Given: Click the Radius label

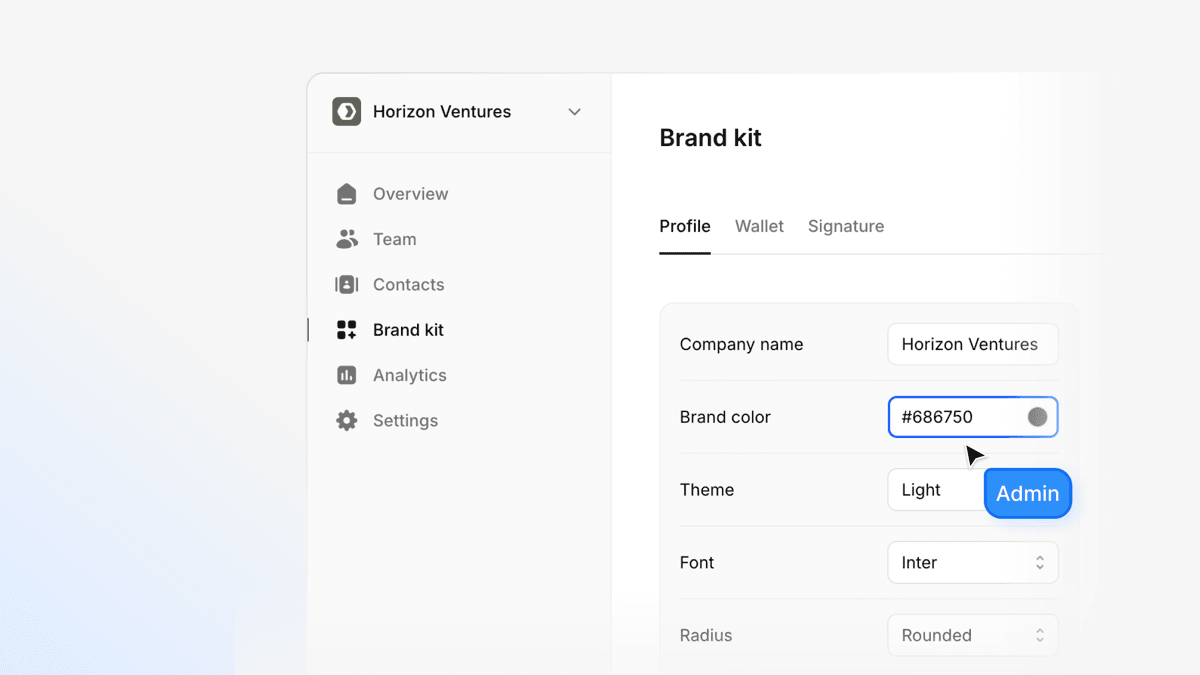Looking at the screenshot, I should coord(706,635).
